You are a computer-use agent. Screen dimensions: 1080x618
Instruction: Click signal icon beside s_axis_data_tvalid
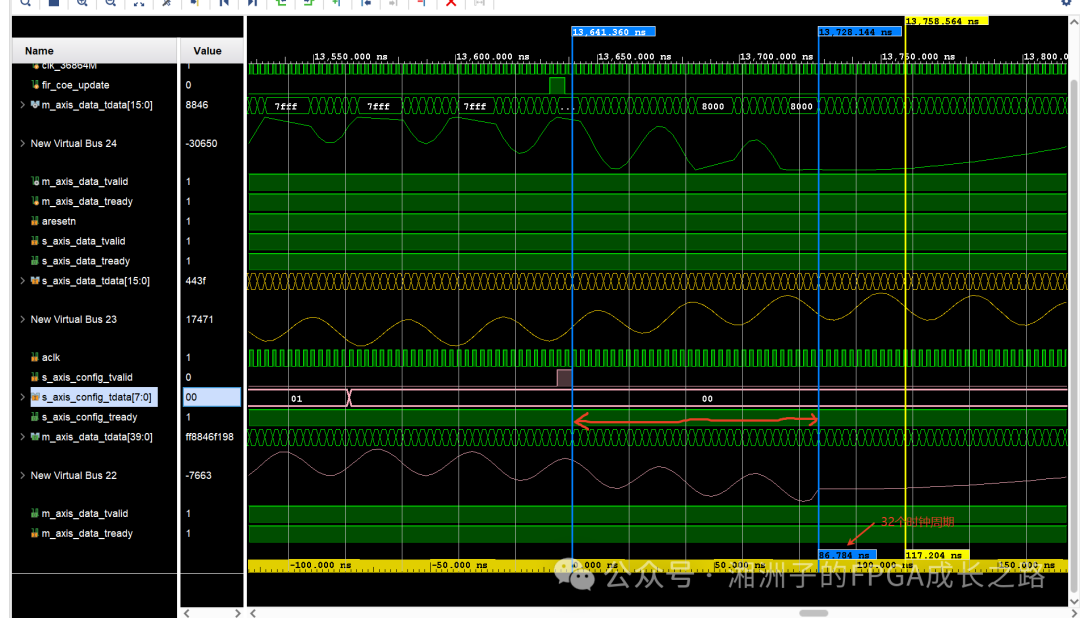point(35,241)
